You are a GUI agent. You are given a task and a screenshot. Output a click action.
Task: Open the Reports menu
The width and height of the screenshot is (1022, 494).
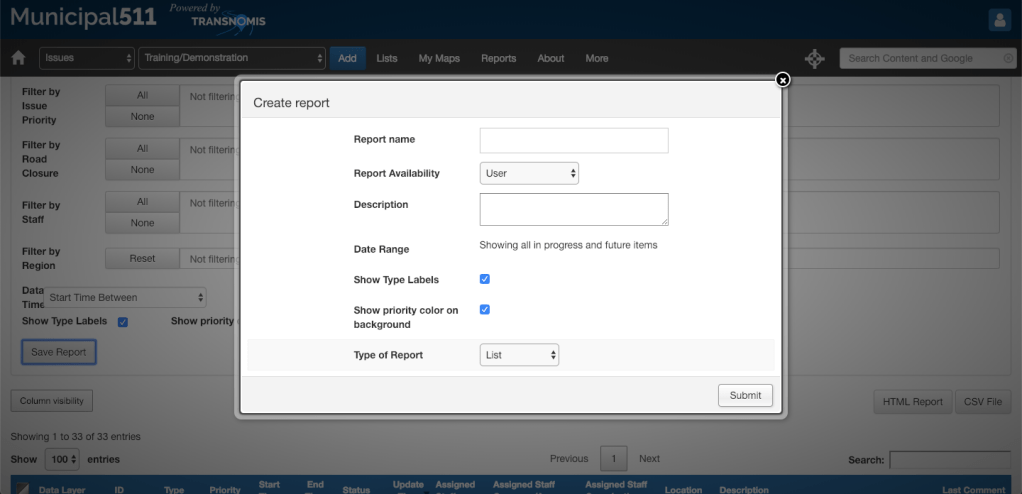point(498,58)
